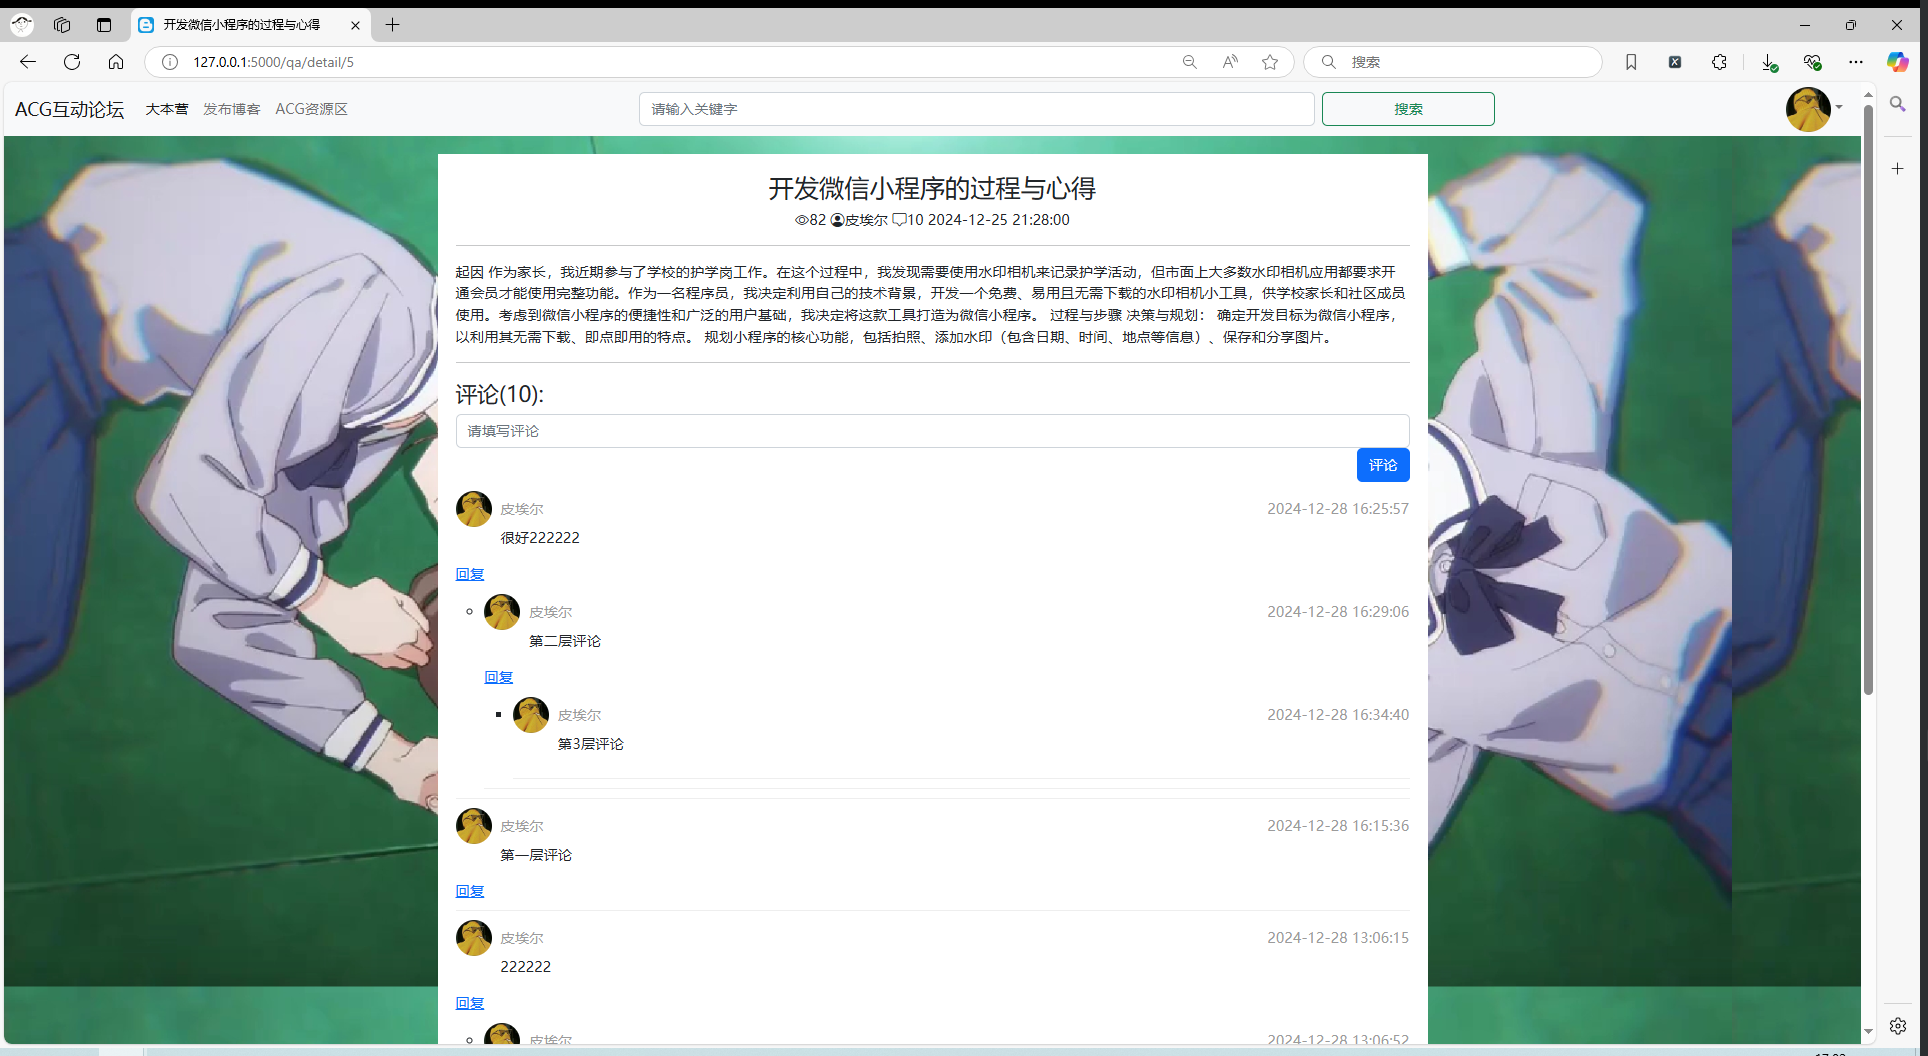Focus the browser 搜索 box
This screenshot has width=1928, height=1056.
(x=1454, y=62)
